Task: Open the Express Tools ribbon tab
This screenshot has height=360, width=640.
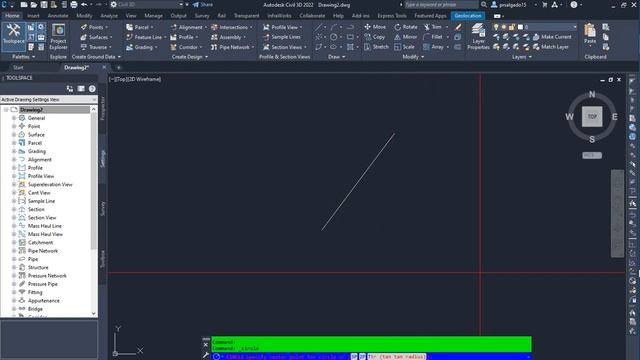Action: click(392, 16)
